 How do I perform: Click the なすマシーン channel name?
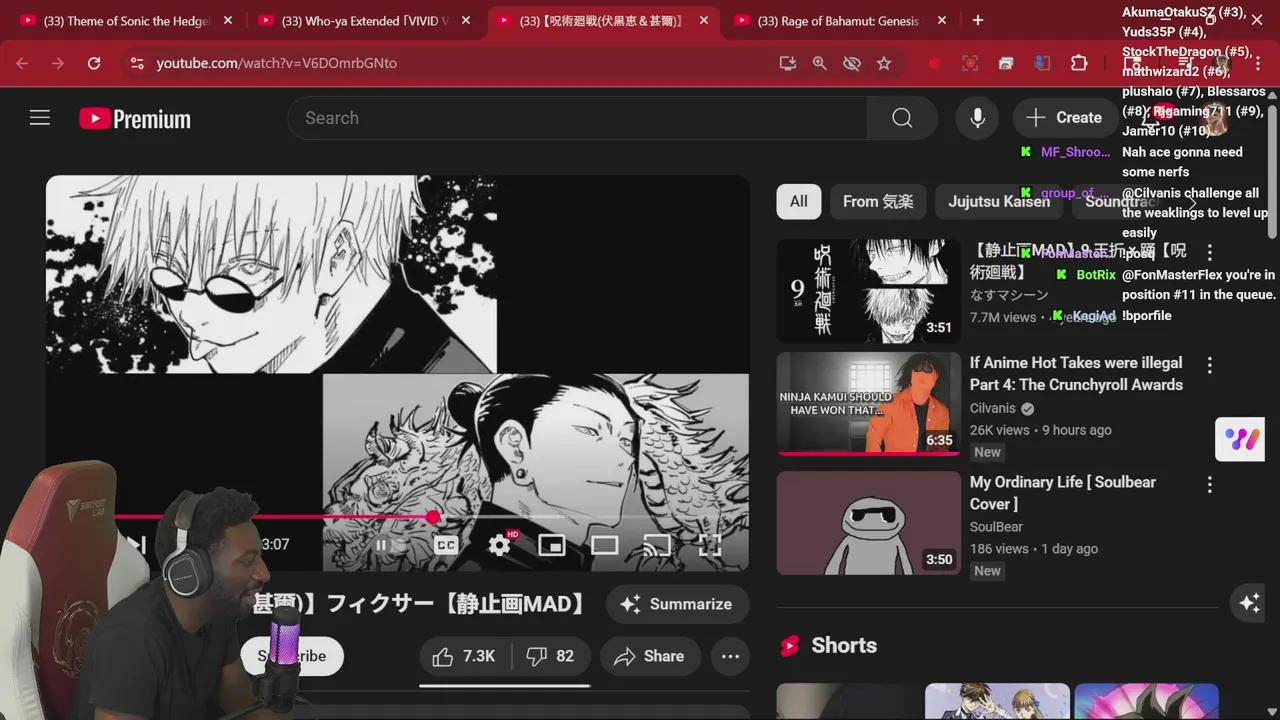(1009, 295)
